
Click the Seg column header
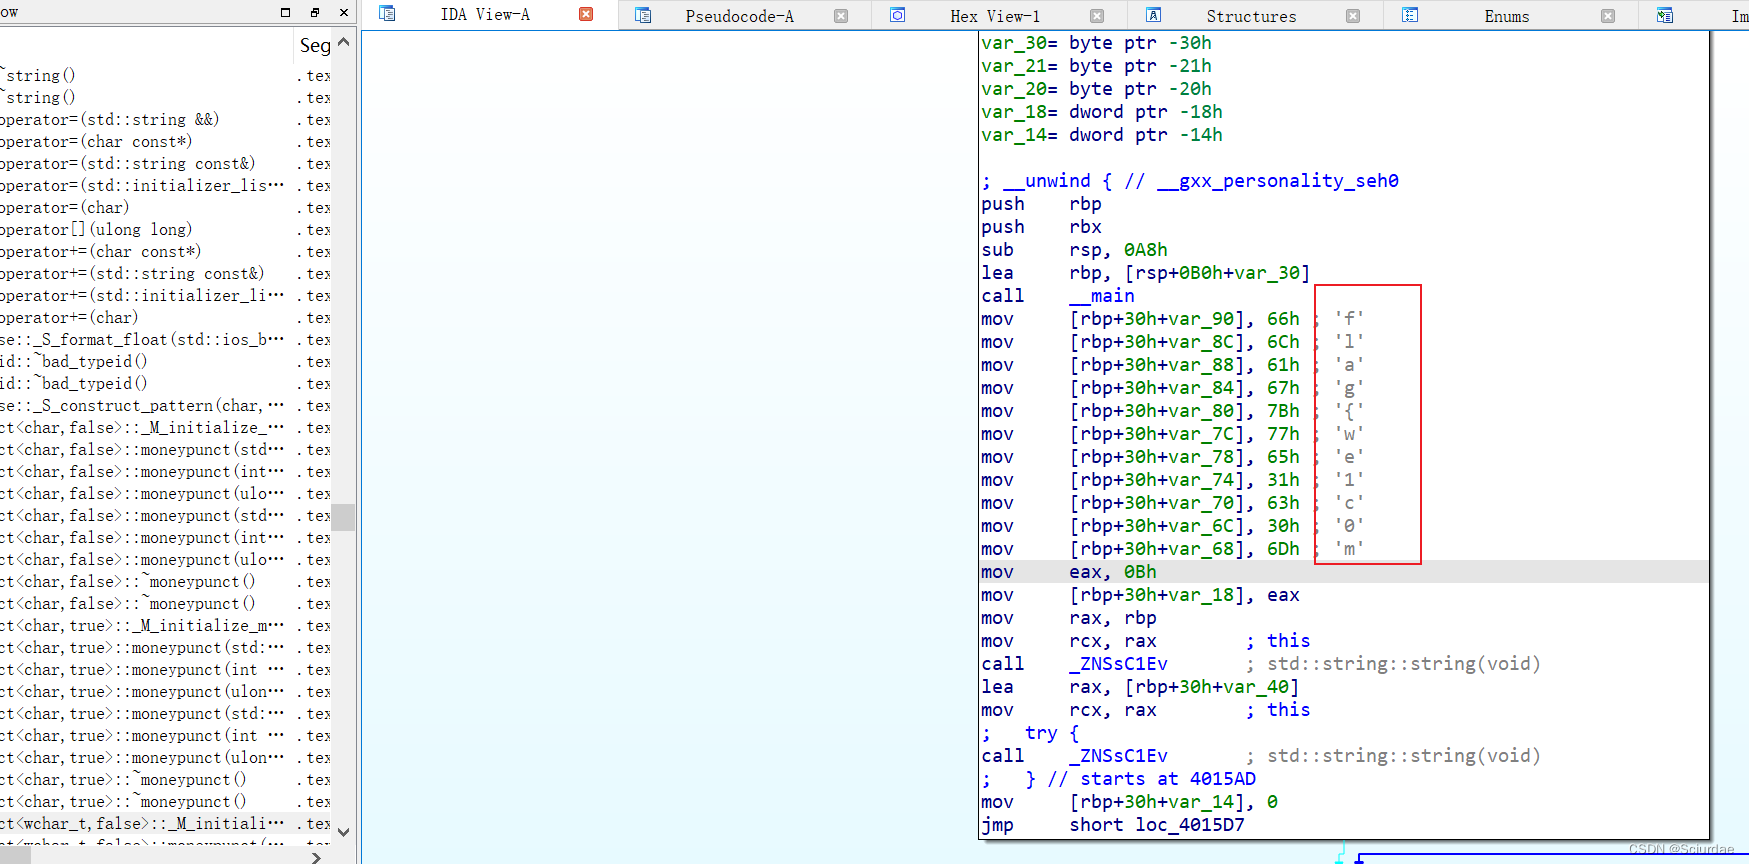click(315, 45)
